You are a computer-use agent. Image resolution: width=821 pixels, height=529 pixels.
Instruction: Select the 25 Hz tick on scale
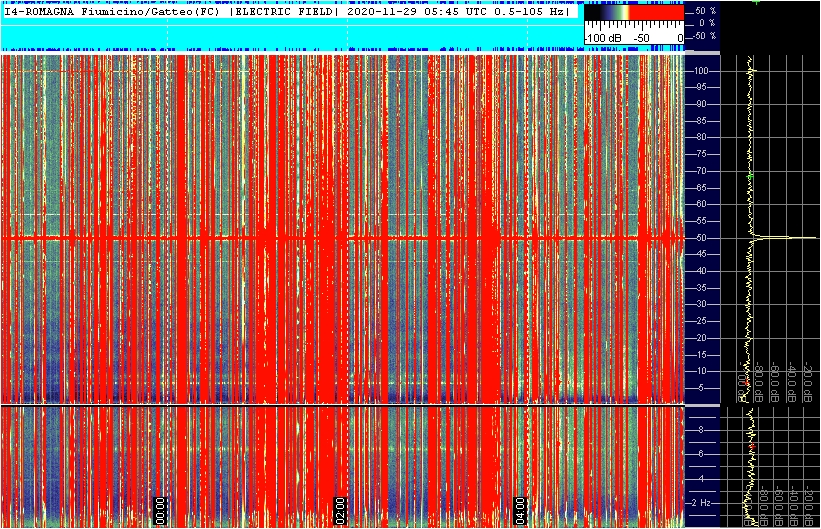click(701, 321)
